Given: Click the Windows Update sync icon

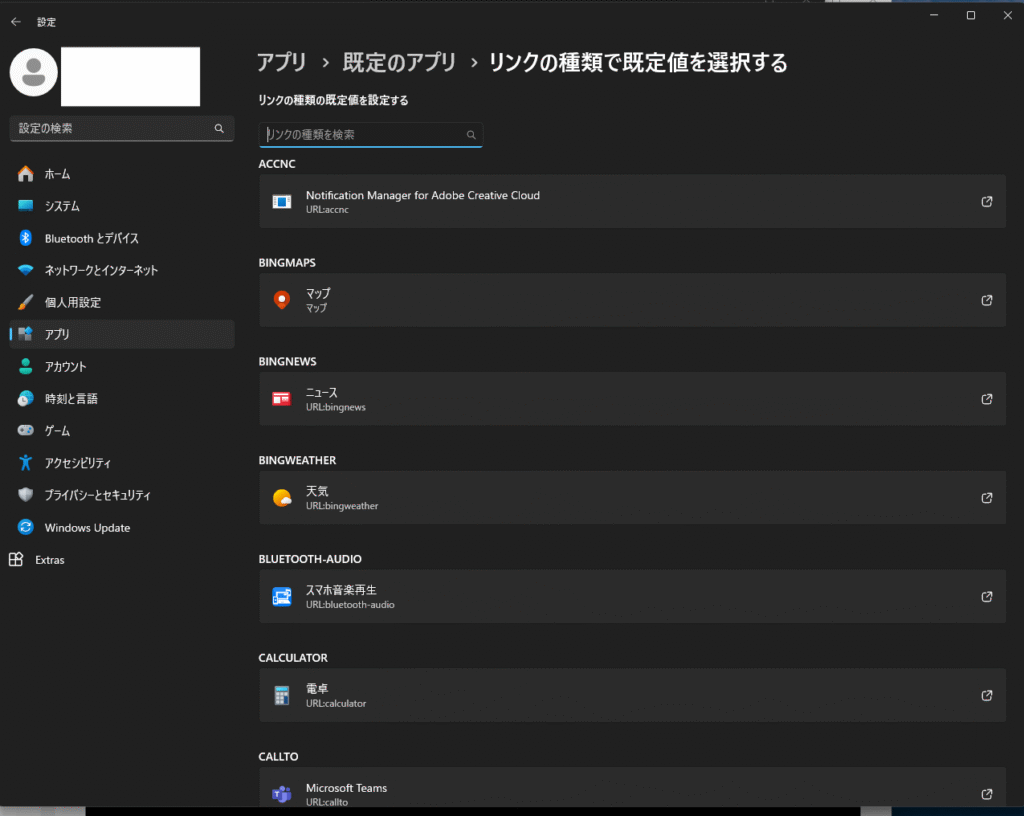Looking at the screenshot, I should 25,527.
